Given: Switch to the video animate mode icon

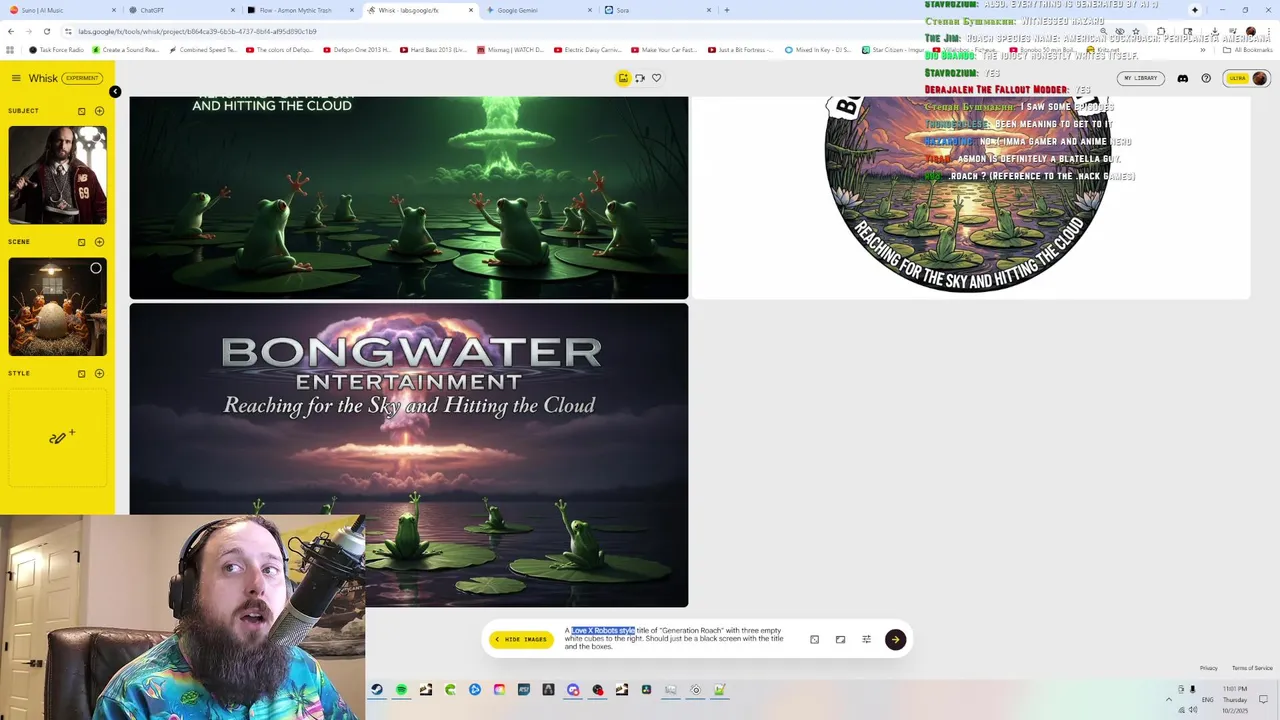Looking at the screenshot, I should [640, 78].
